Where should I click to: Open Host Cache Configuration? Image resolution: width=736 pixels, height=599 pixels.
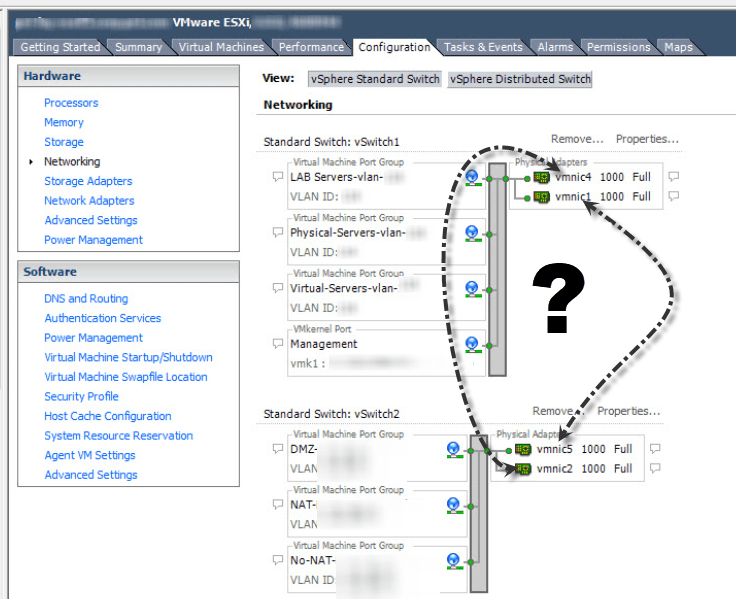107,416
